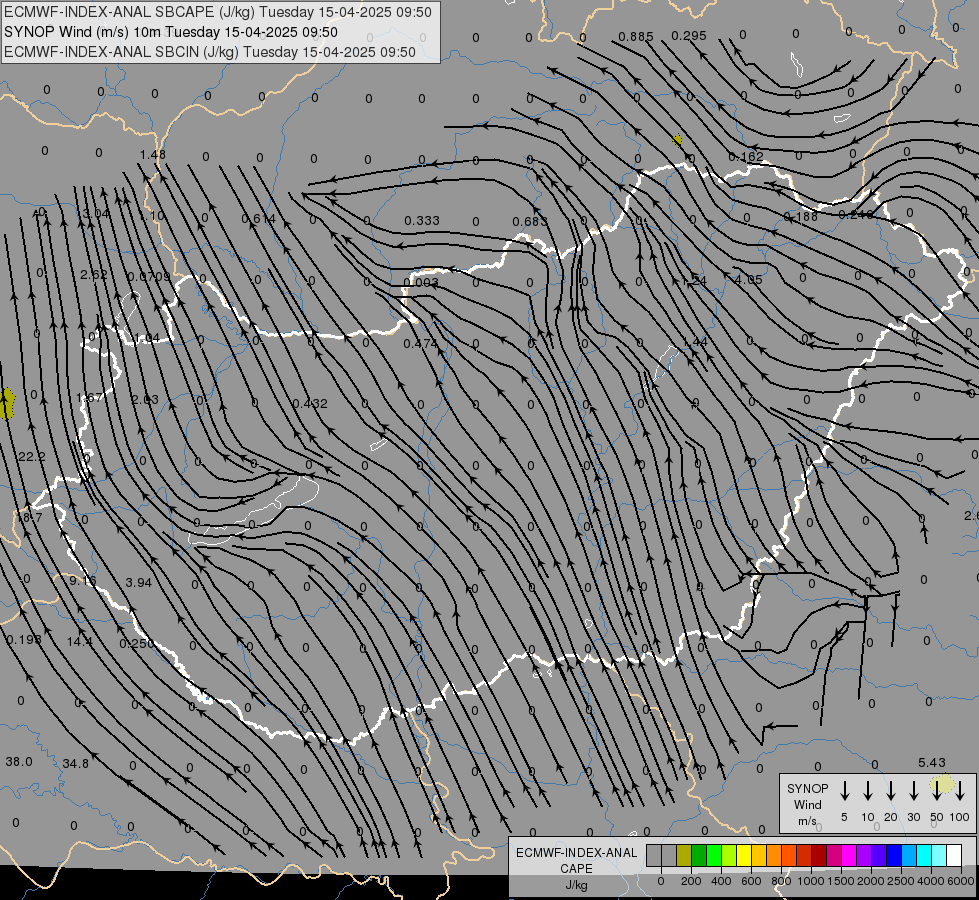Click the small olive CAPE patch above 0.162
This screenshot has height=900, width=979.
677,141
